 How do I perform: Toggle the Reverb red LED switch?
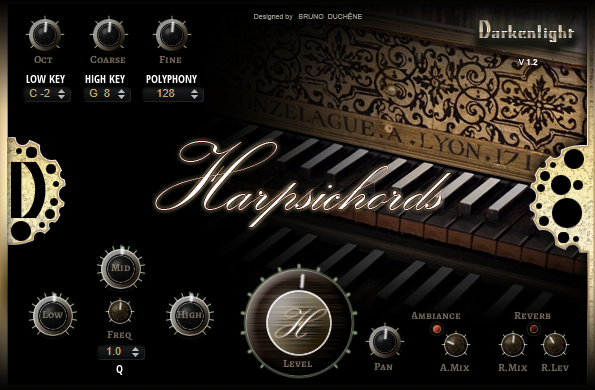pyautogui.click(x=534, y=329)
